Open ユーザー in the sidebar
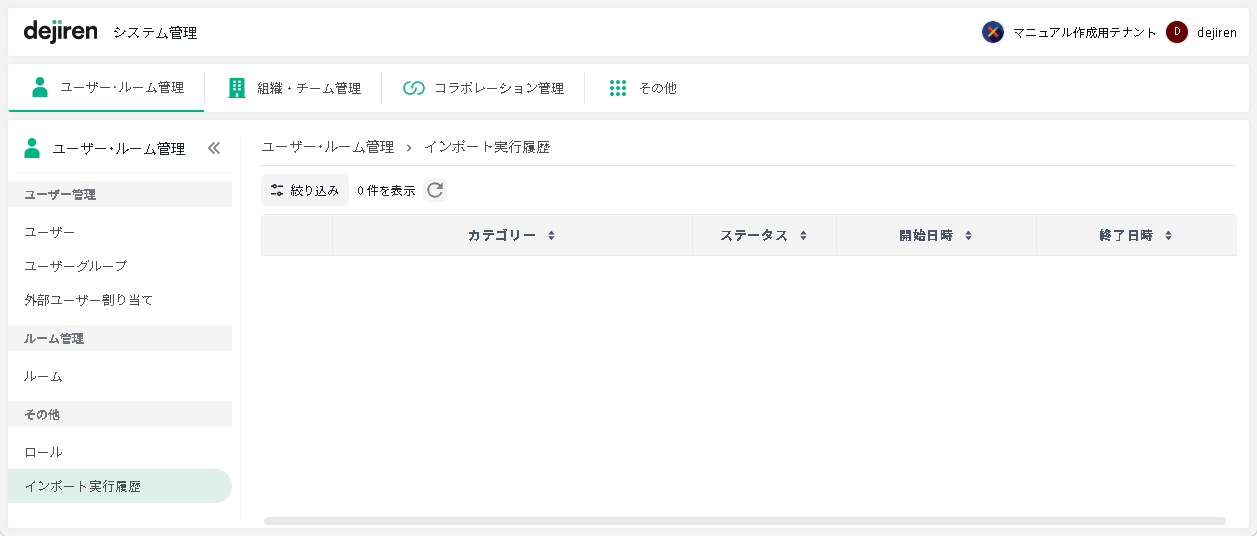This screenshot has width=1257, height=536. pyautogui.click(x=50, y=232)
